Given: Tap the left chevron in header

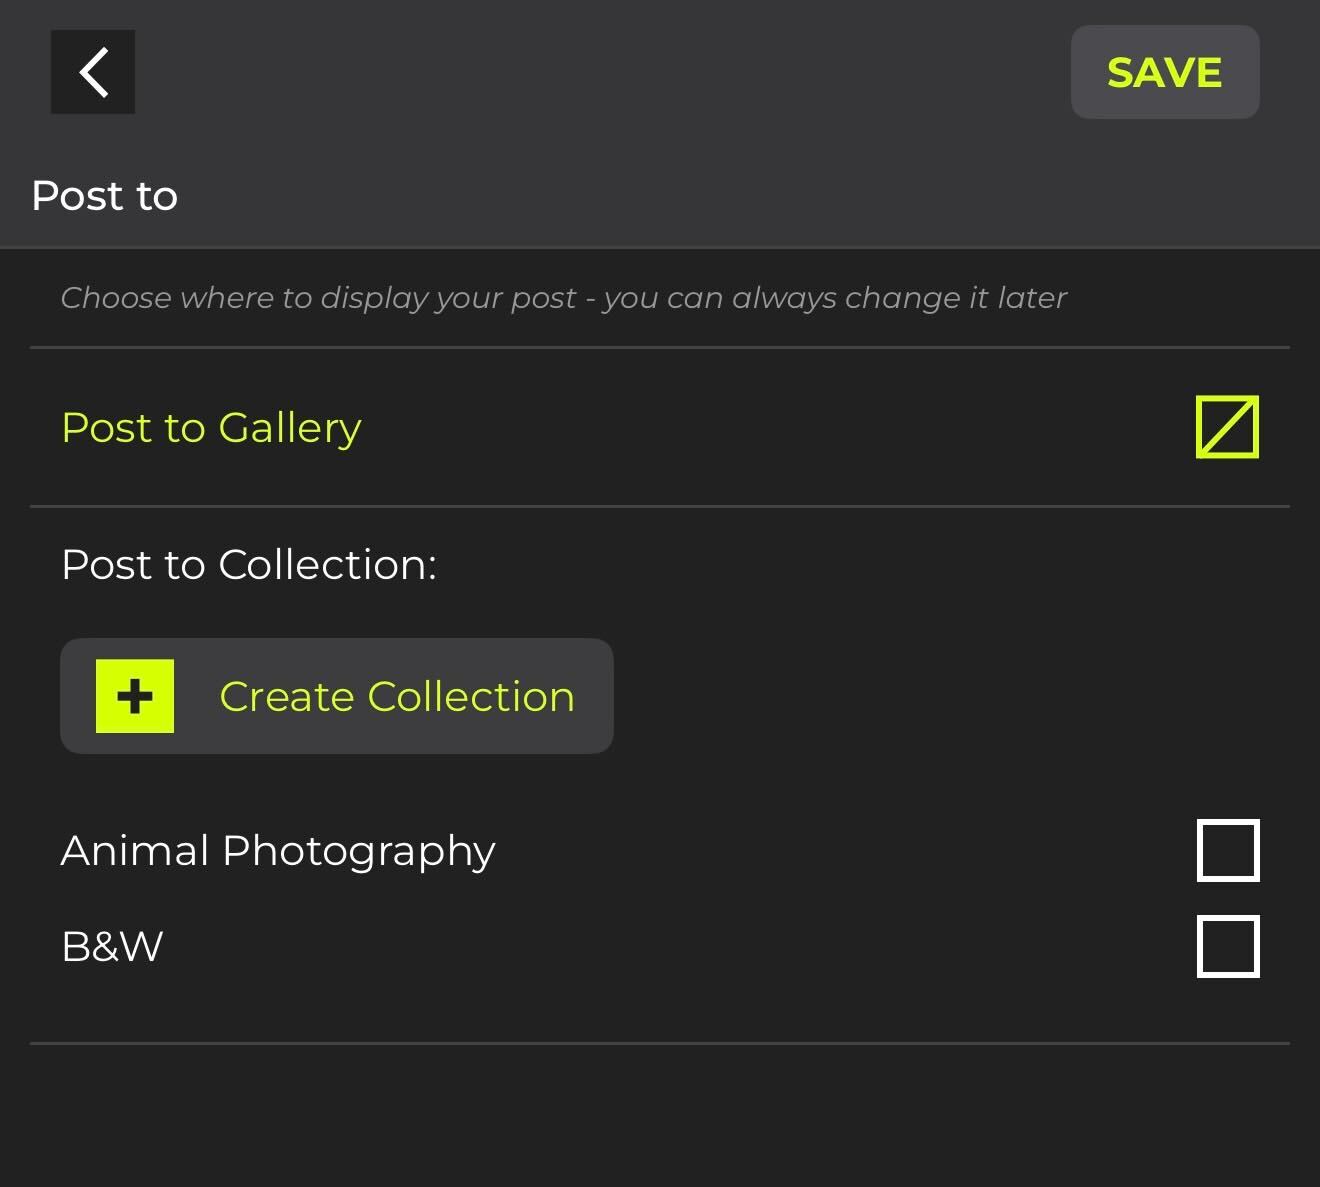Looking at the screenshot, I should click(x=93, y=72).
